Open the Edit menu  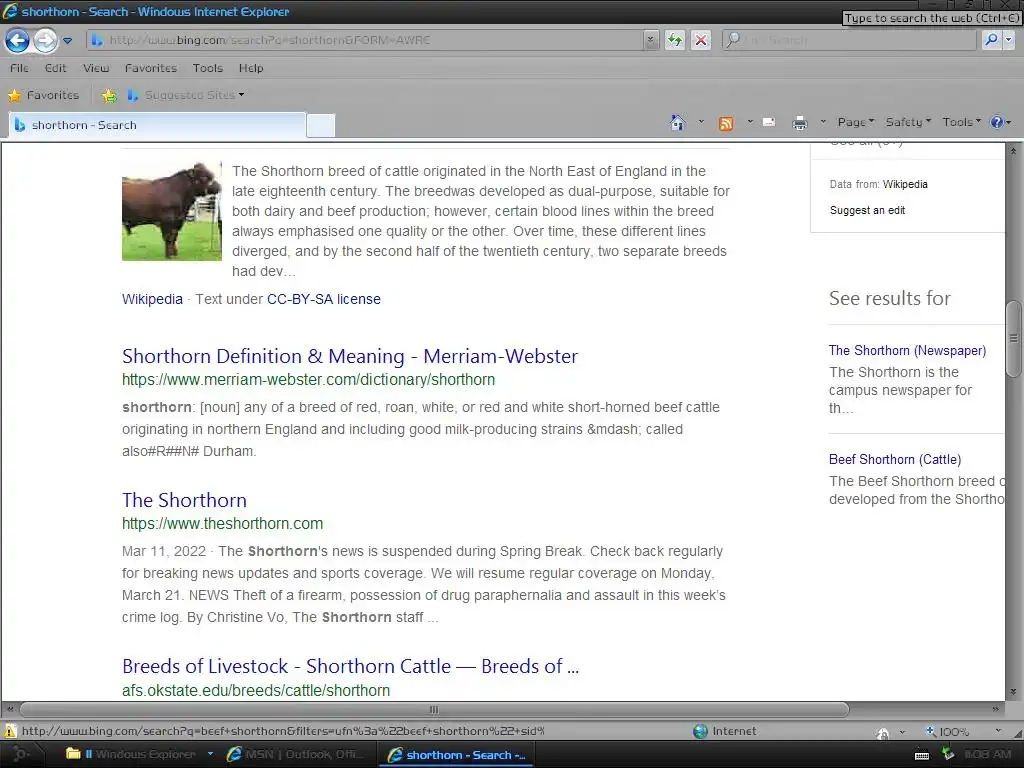tap(56, 68)
